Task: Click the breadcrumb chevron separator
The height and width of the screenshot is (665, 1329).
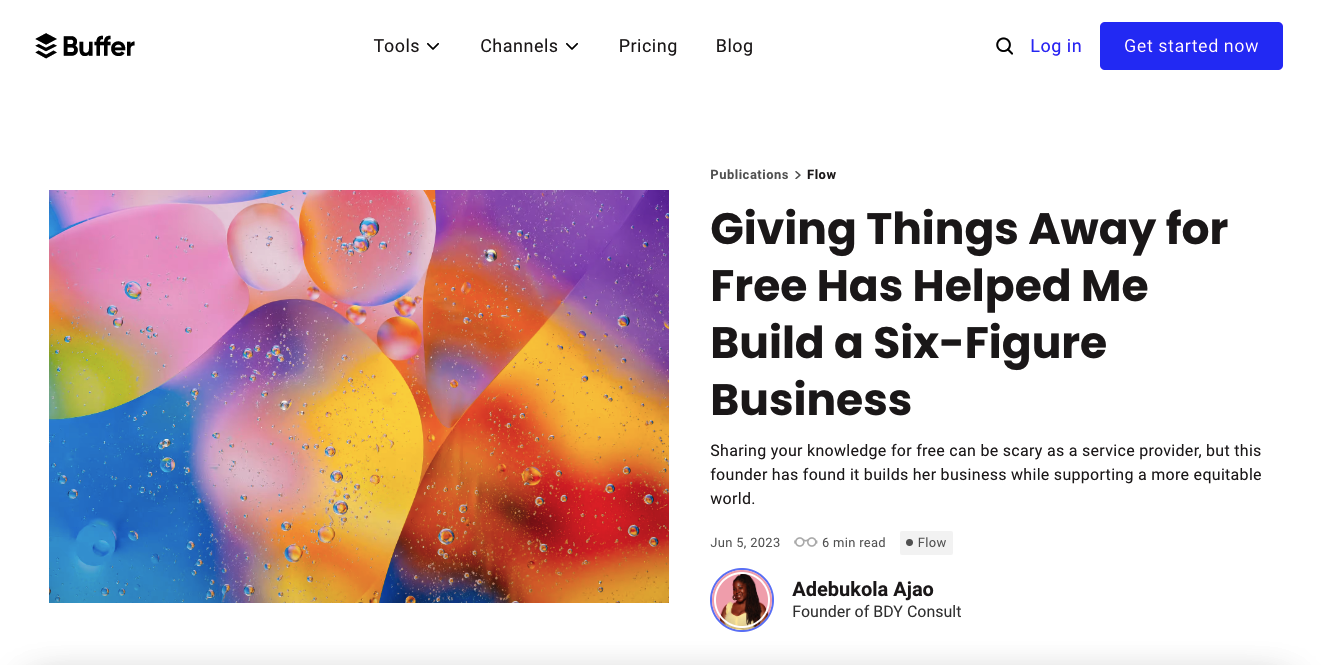Action: point(798,175)
